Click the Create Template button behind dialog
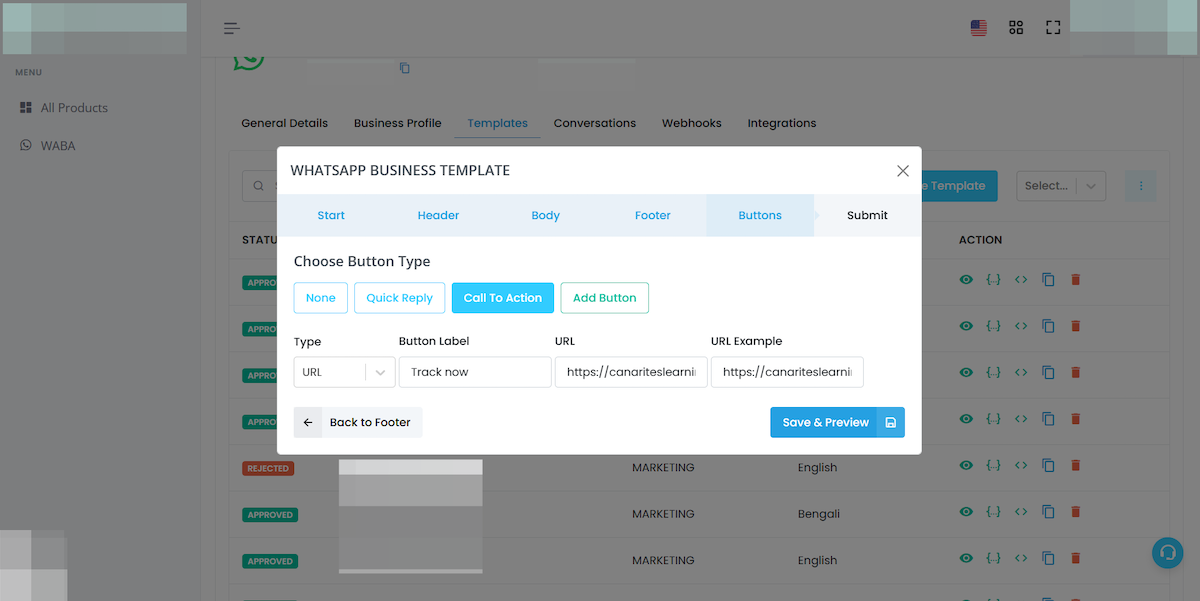The image size is (1200, 601). point(958,185)
